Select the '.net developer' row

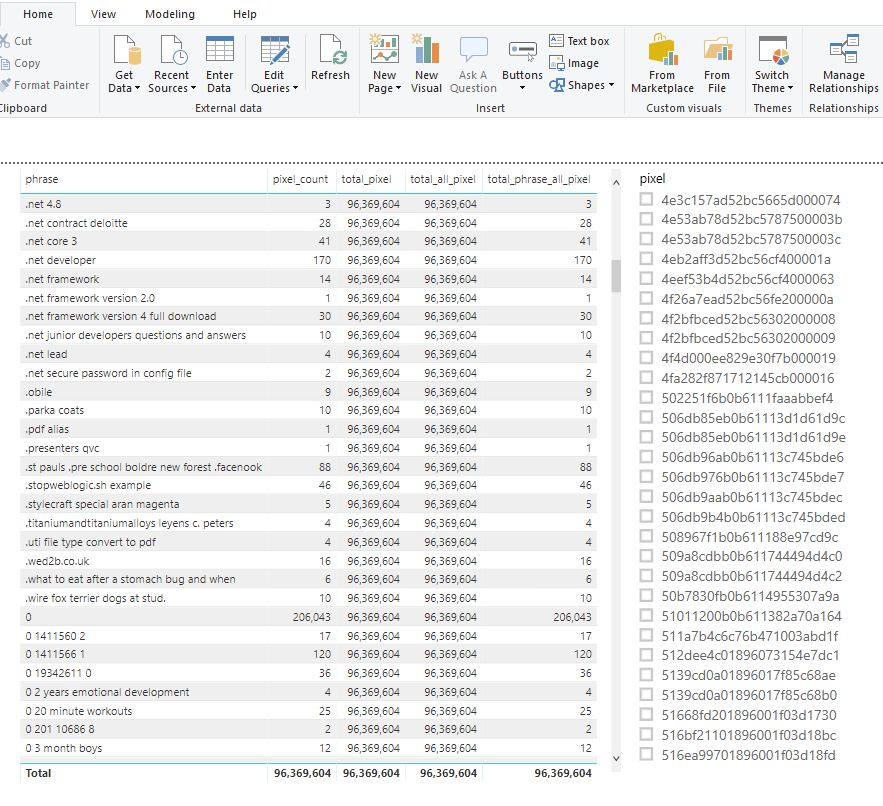(309, 260)
